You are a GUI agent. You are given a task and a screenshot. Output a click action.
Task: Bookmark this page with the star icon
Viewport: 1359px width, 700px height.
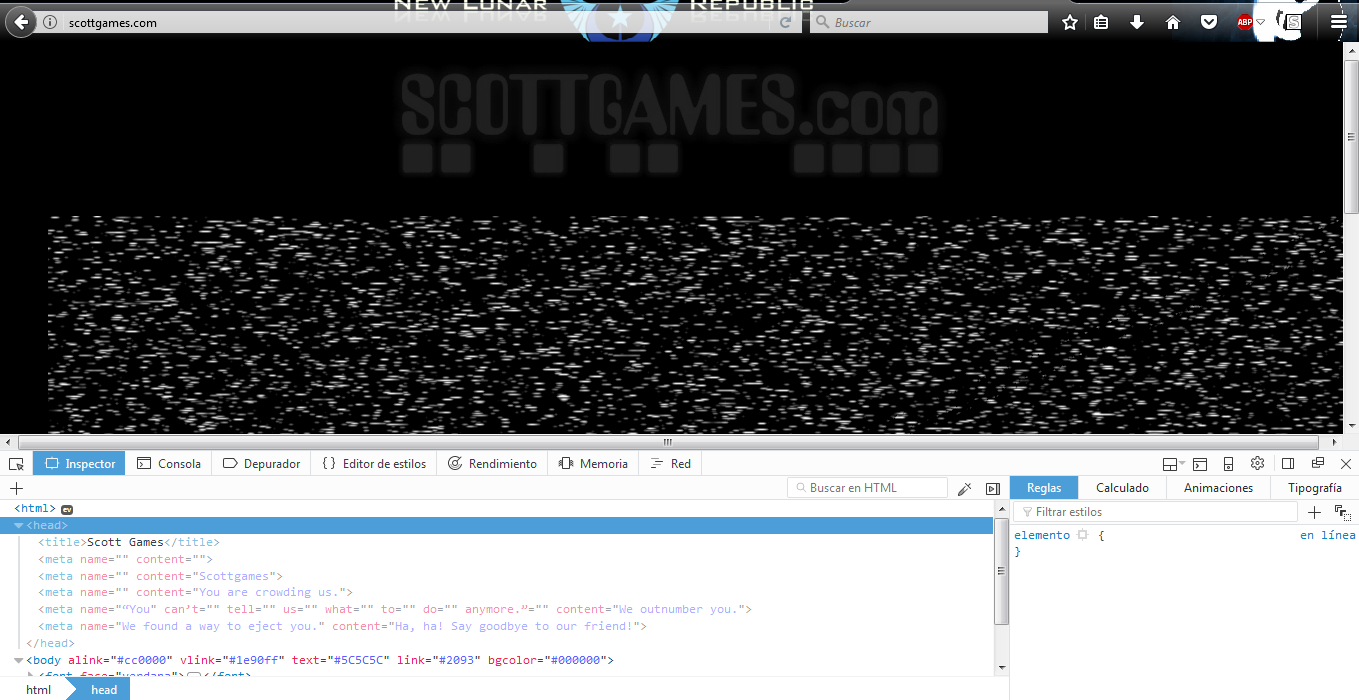[1070, 22]
